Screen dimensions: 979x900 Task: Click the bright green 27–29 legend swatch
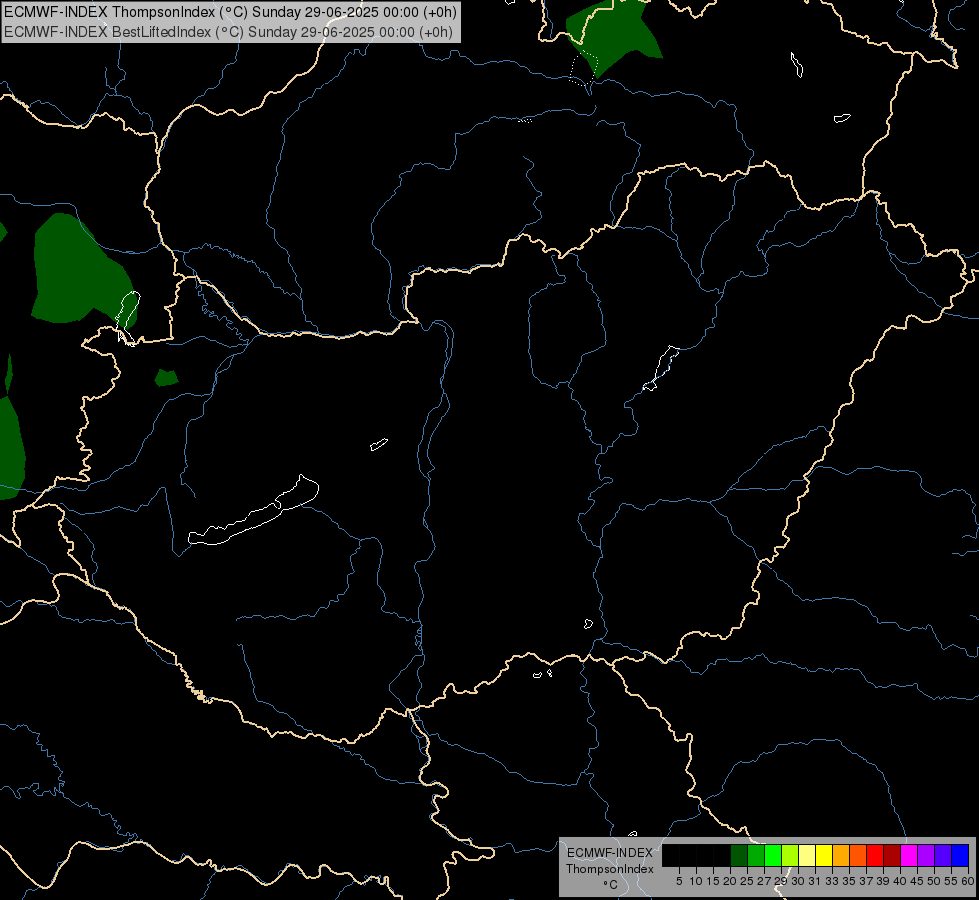coord(773,855)
